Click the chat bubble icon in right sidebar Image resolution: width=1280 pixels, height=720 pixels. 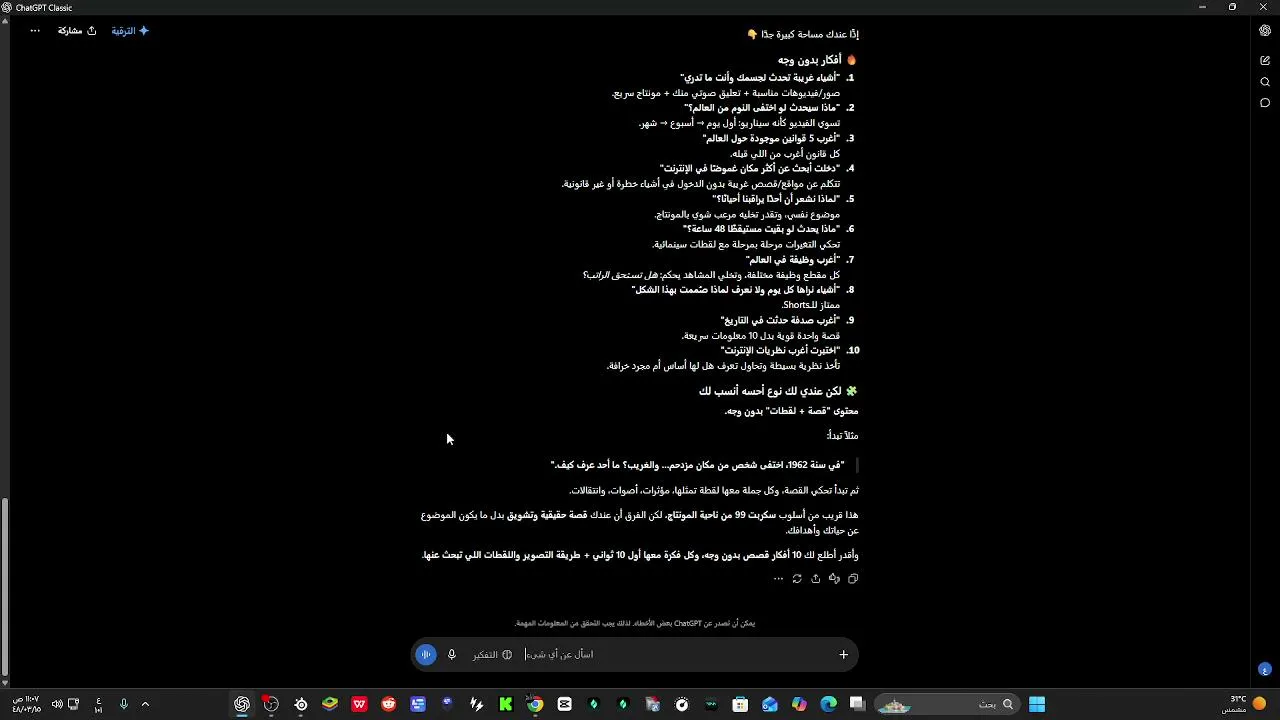1265,103
